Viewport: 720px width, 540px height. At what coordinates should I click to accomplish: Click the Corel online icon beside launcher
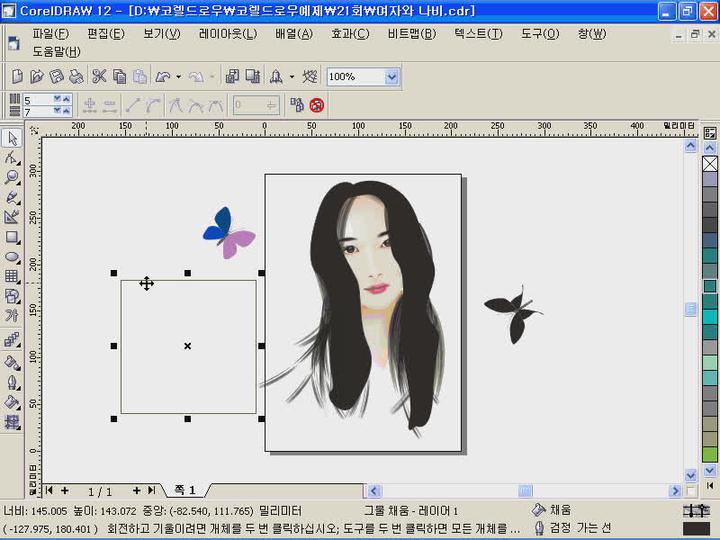click(310, 76)
